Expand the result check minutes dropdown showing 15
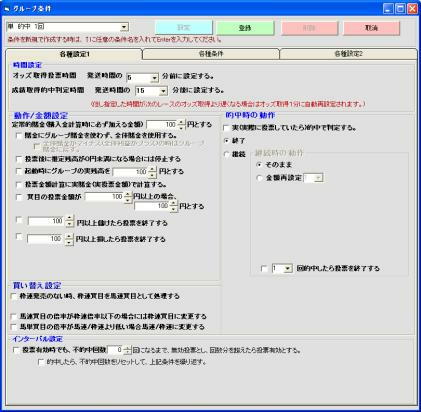Image resolution: width=421 pixels, height=412 pixels. [163, 91]
